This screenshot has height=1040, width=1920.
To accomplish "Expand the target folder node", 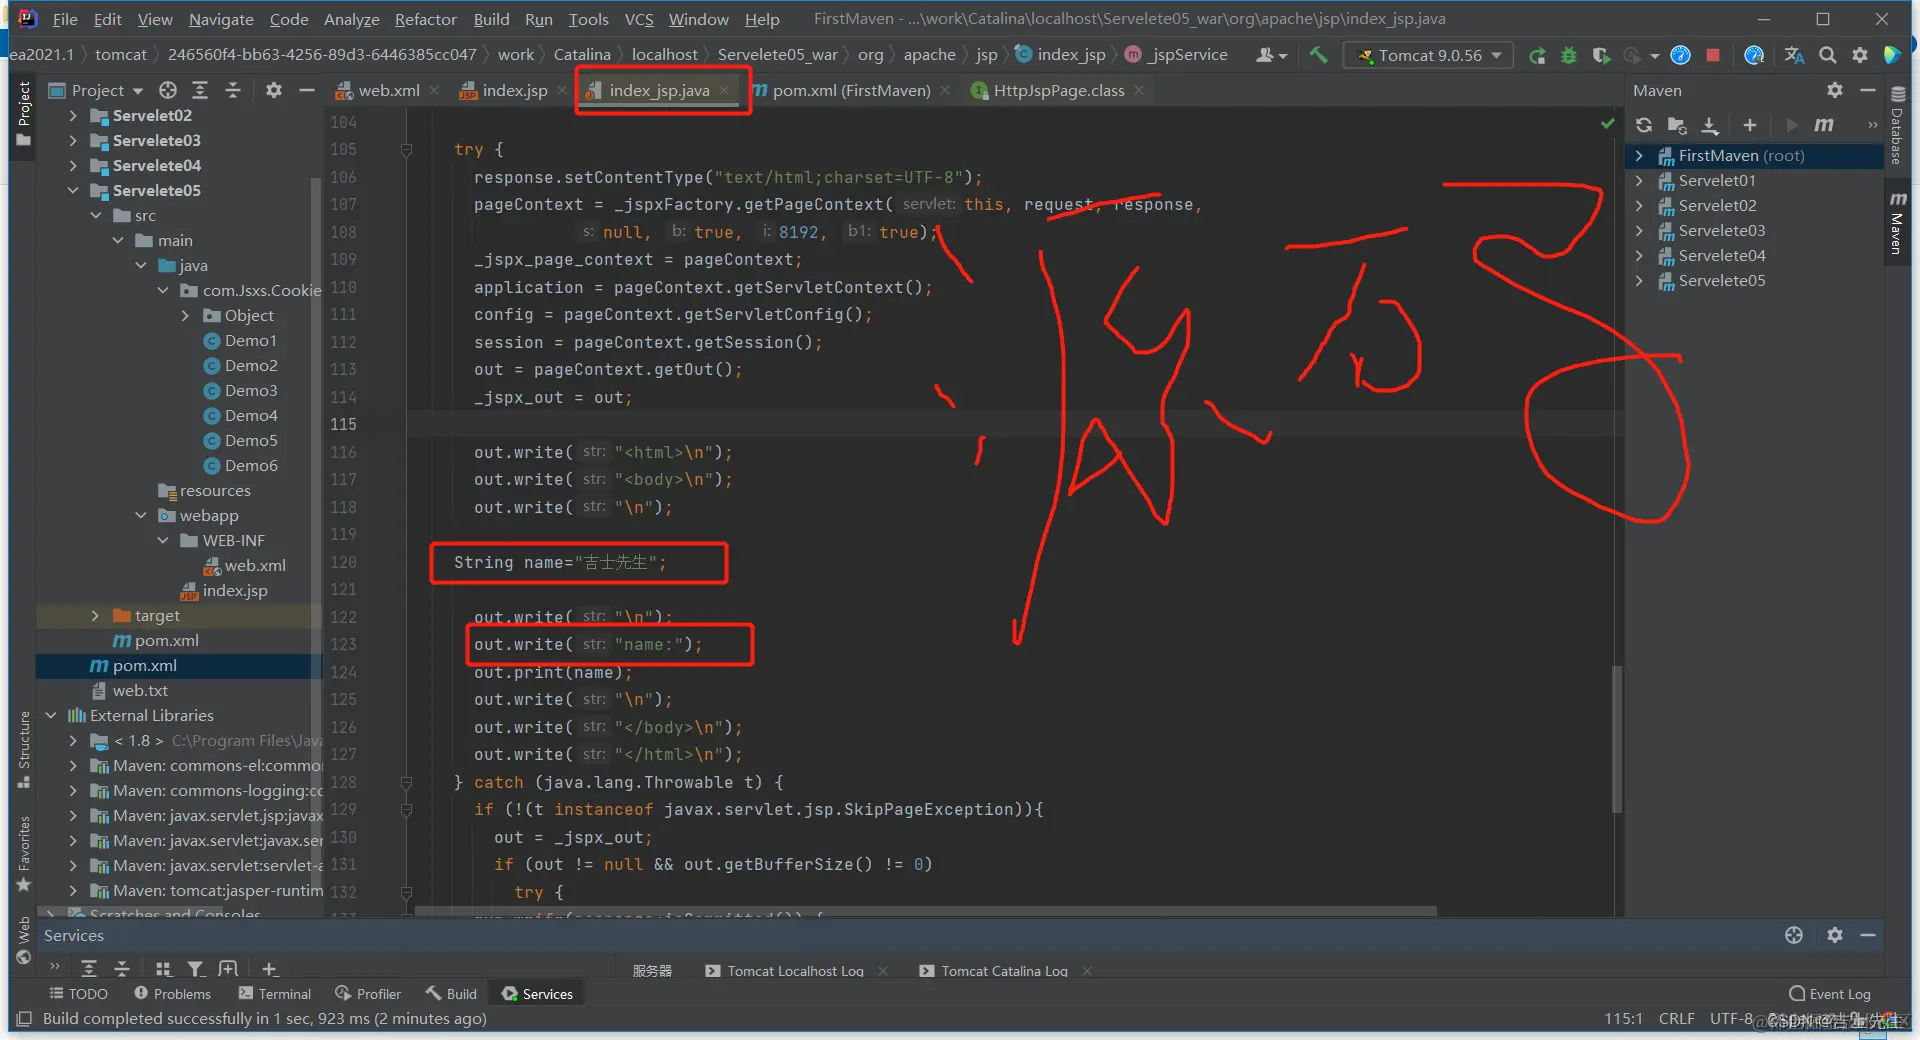I will click(95, 616).
